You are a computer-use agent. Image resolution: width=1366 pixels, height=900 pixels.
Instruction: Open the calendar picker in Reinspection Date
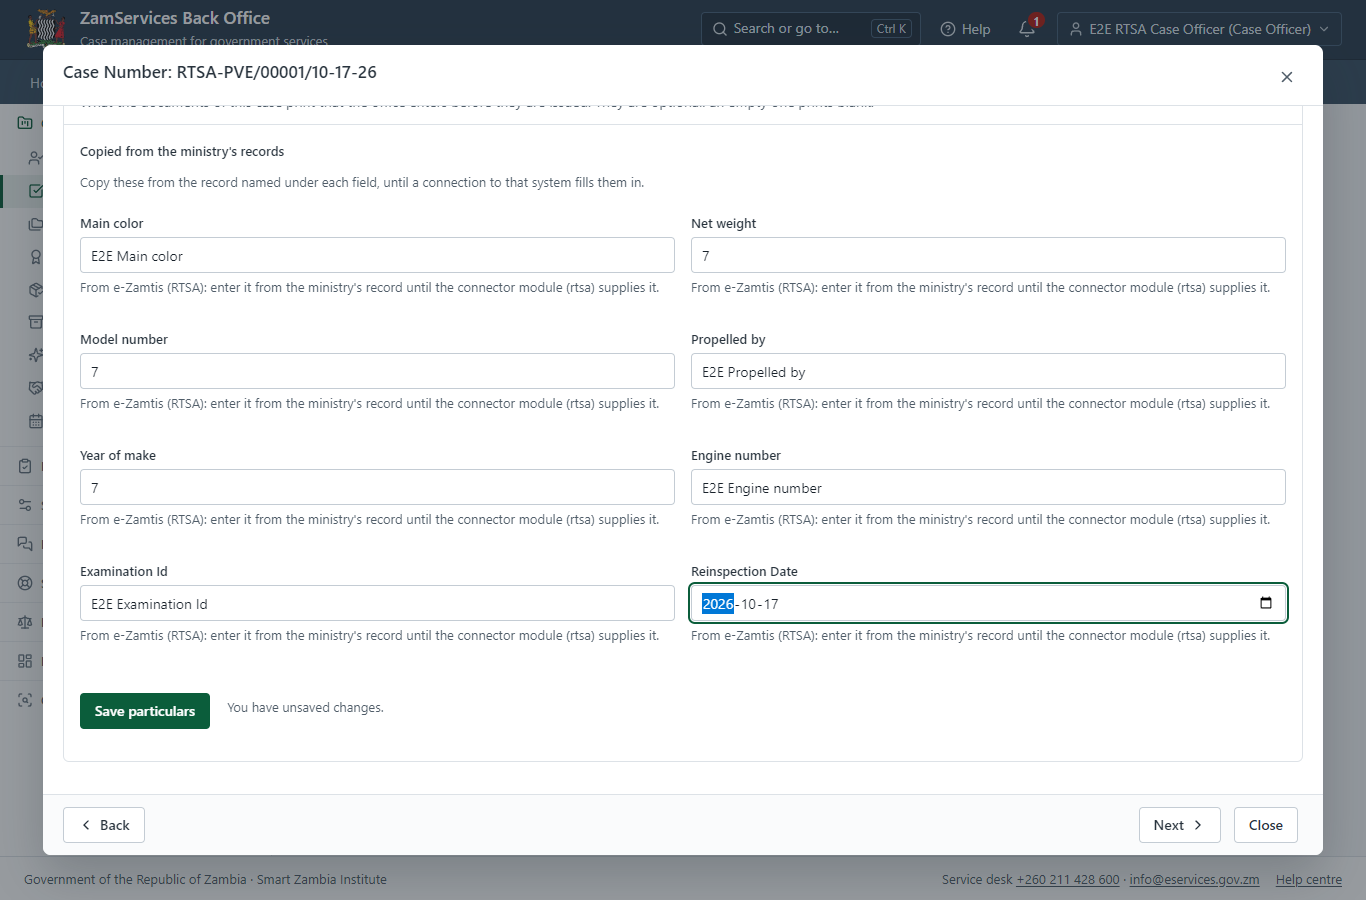tap(1266, 603)
